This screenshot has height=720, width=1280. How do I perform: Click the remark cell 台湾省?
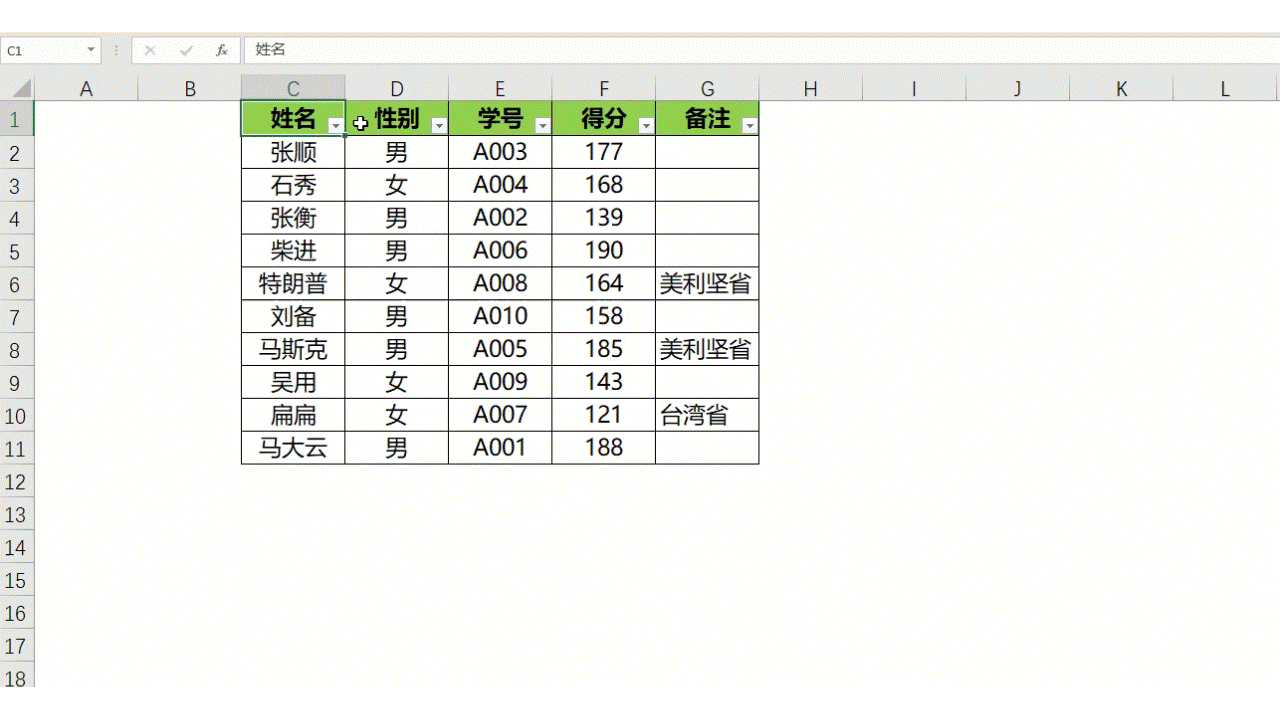[707, 415]
